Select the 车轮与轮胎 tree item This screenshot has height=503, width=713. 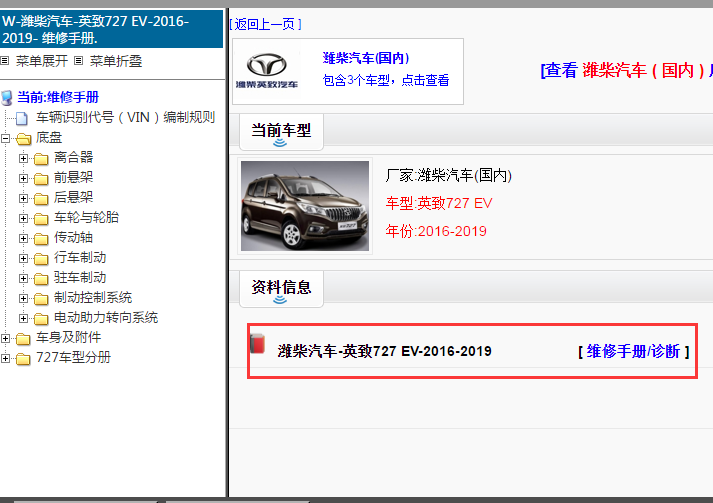(x=86, y=217)
